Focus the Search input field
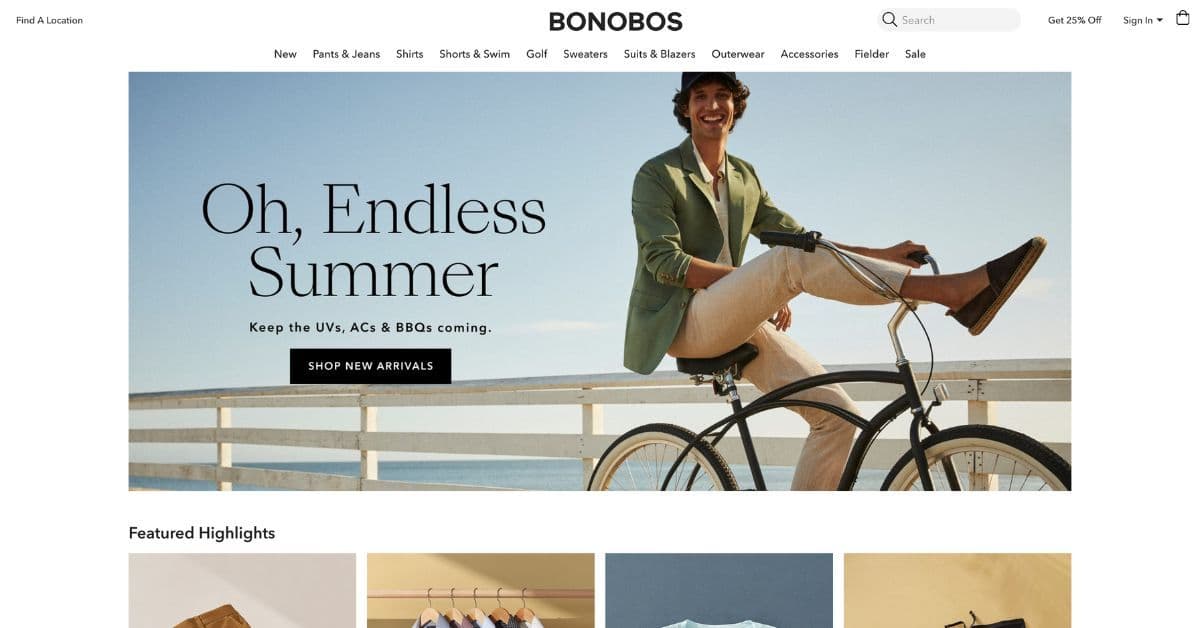Image resolution: width=1200 pixels, height=628 pixels. tap(949, 20)
